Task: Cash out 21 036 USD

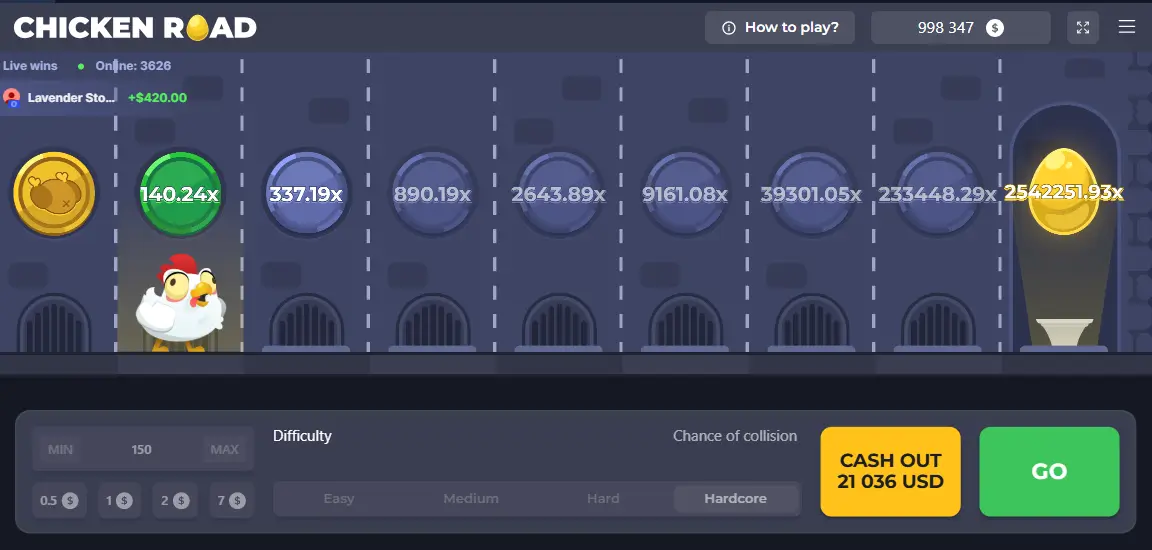Action: point(890,471)
